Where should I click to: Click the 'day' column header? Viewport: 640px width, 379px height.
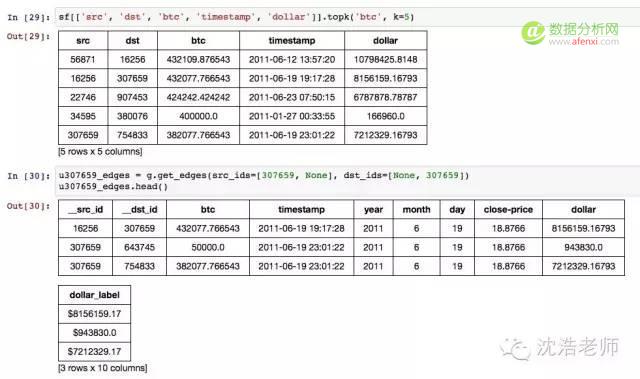click(x=457, y=210)
